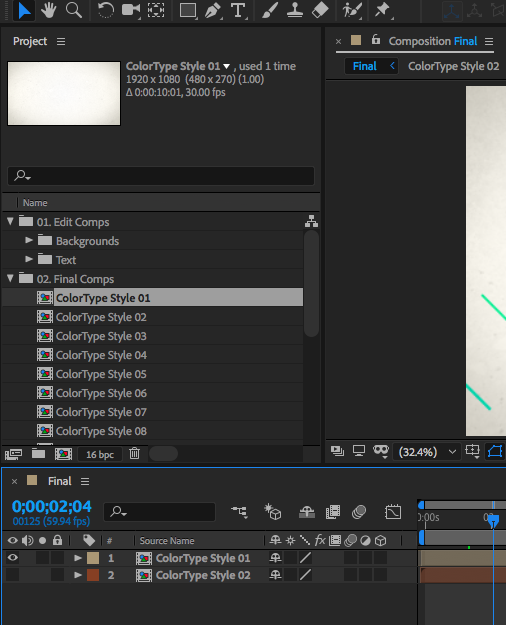506x625 pixels.
Task: Select the Final timeline tab
Action: click(x=59, y=481)
